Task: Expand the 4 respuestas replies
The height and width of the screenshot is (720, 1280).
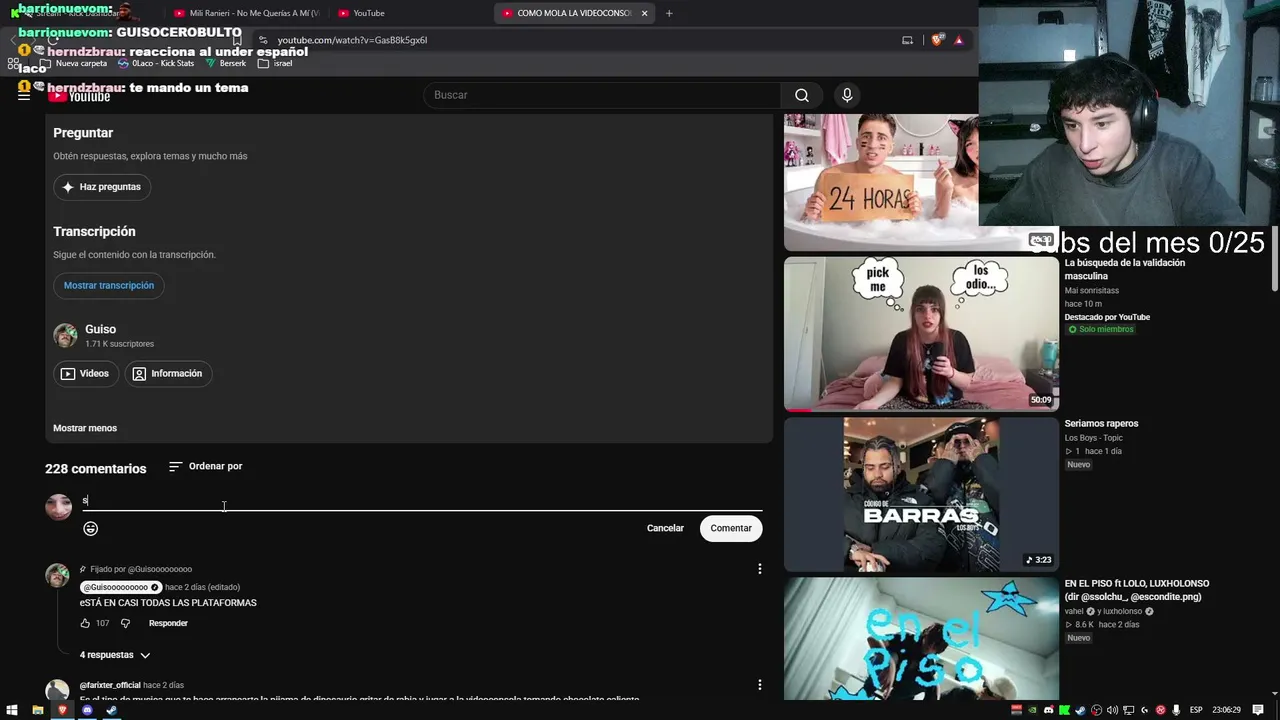Action: 115,655
